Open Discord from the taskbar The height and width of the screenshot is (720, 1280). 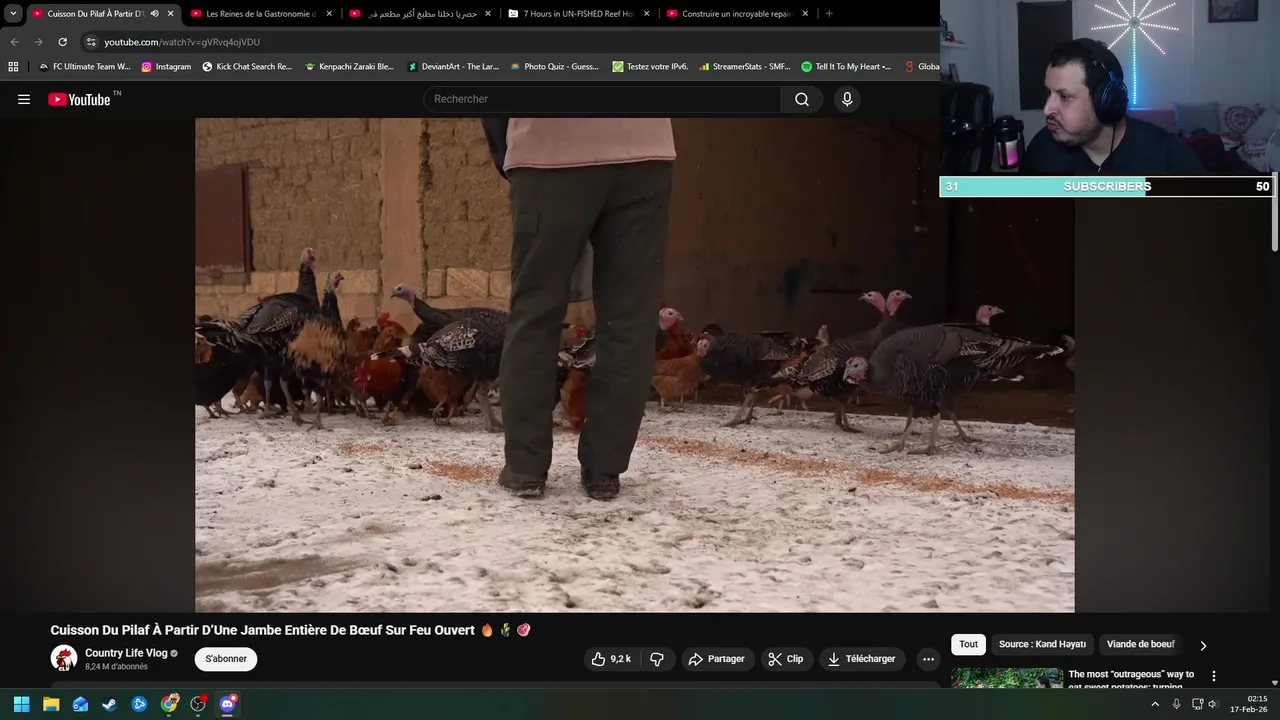227,704
